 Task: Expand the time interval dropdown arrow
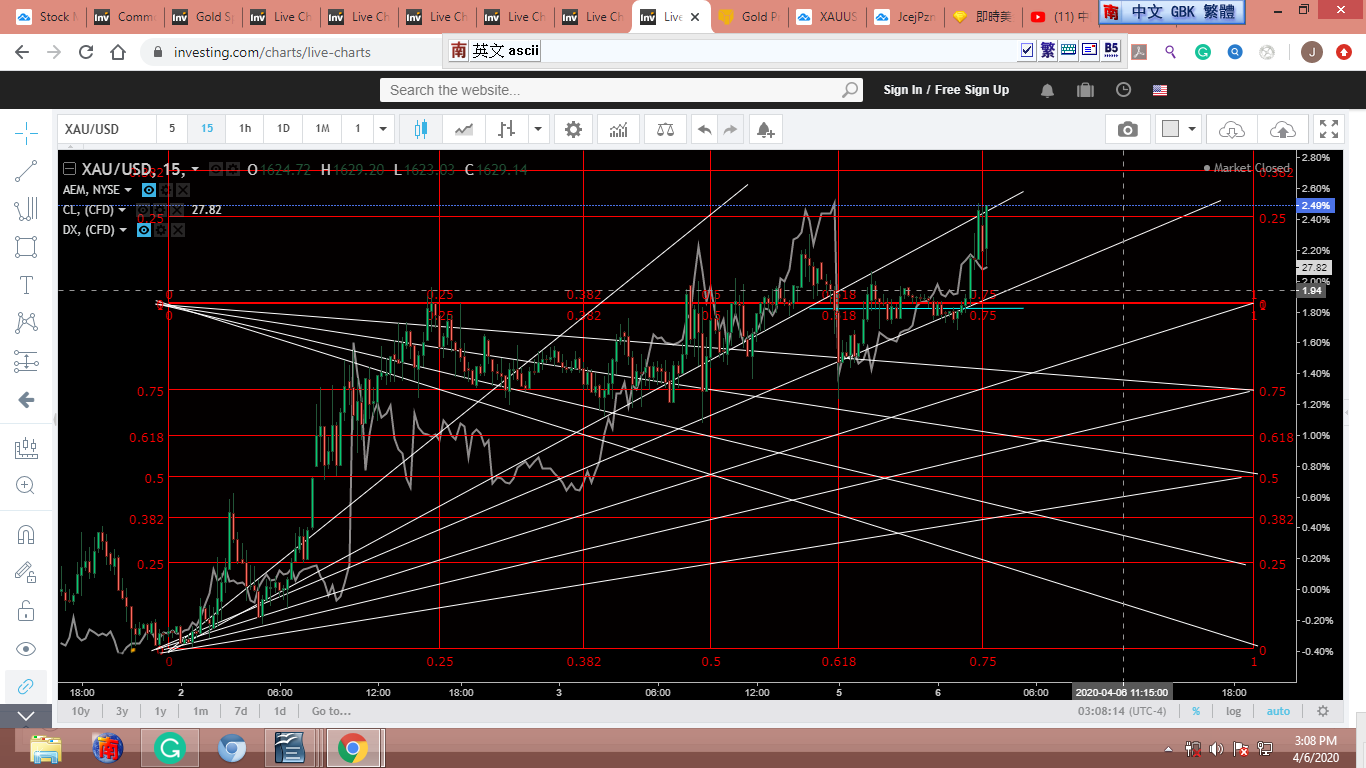coord(383,129)
